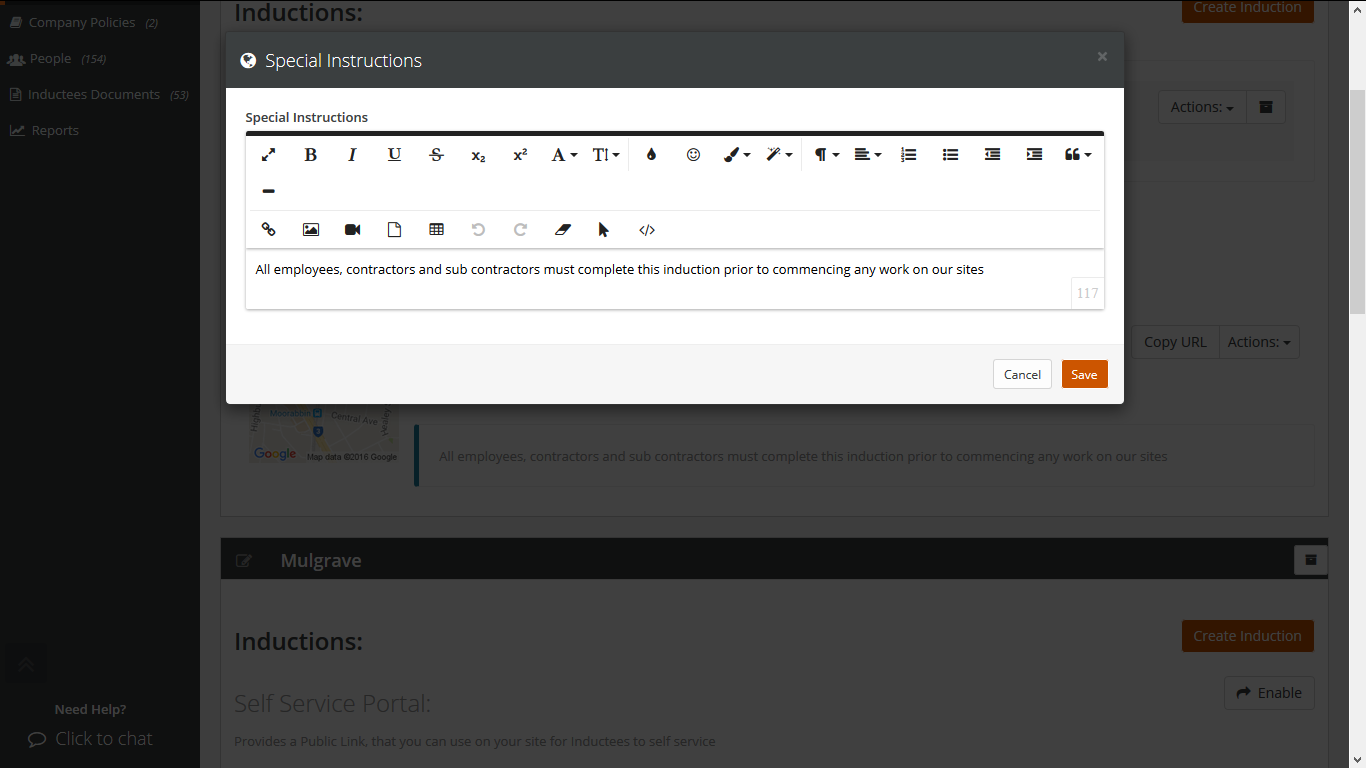1366x768 pixels.
Task: Toggle bold formatting in the editor
Action: click(310, 155)
